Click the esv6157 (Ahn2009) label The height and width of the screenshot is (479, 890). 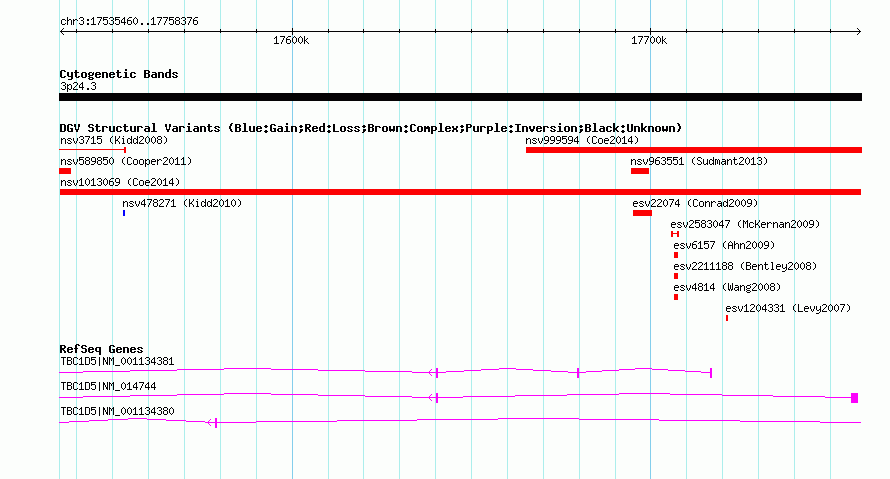point(724,245)
